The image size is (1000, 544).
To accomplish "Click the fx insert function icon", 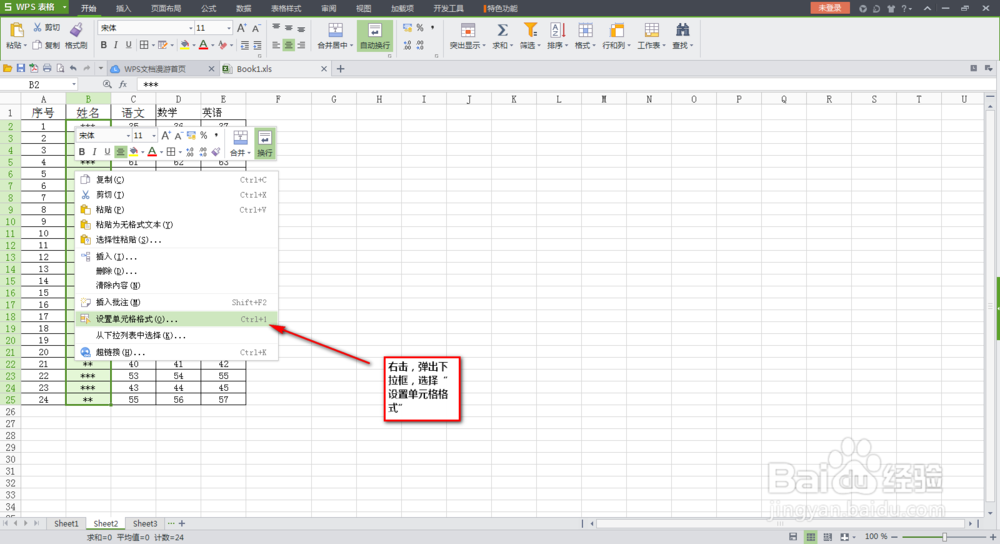I will pyautogui.click(x=123, y=84).
